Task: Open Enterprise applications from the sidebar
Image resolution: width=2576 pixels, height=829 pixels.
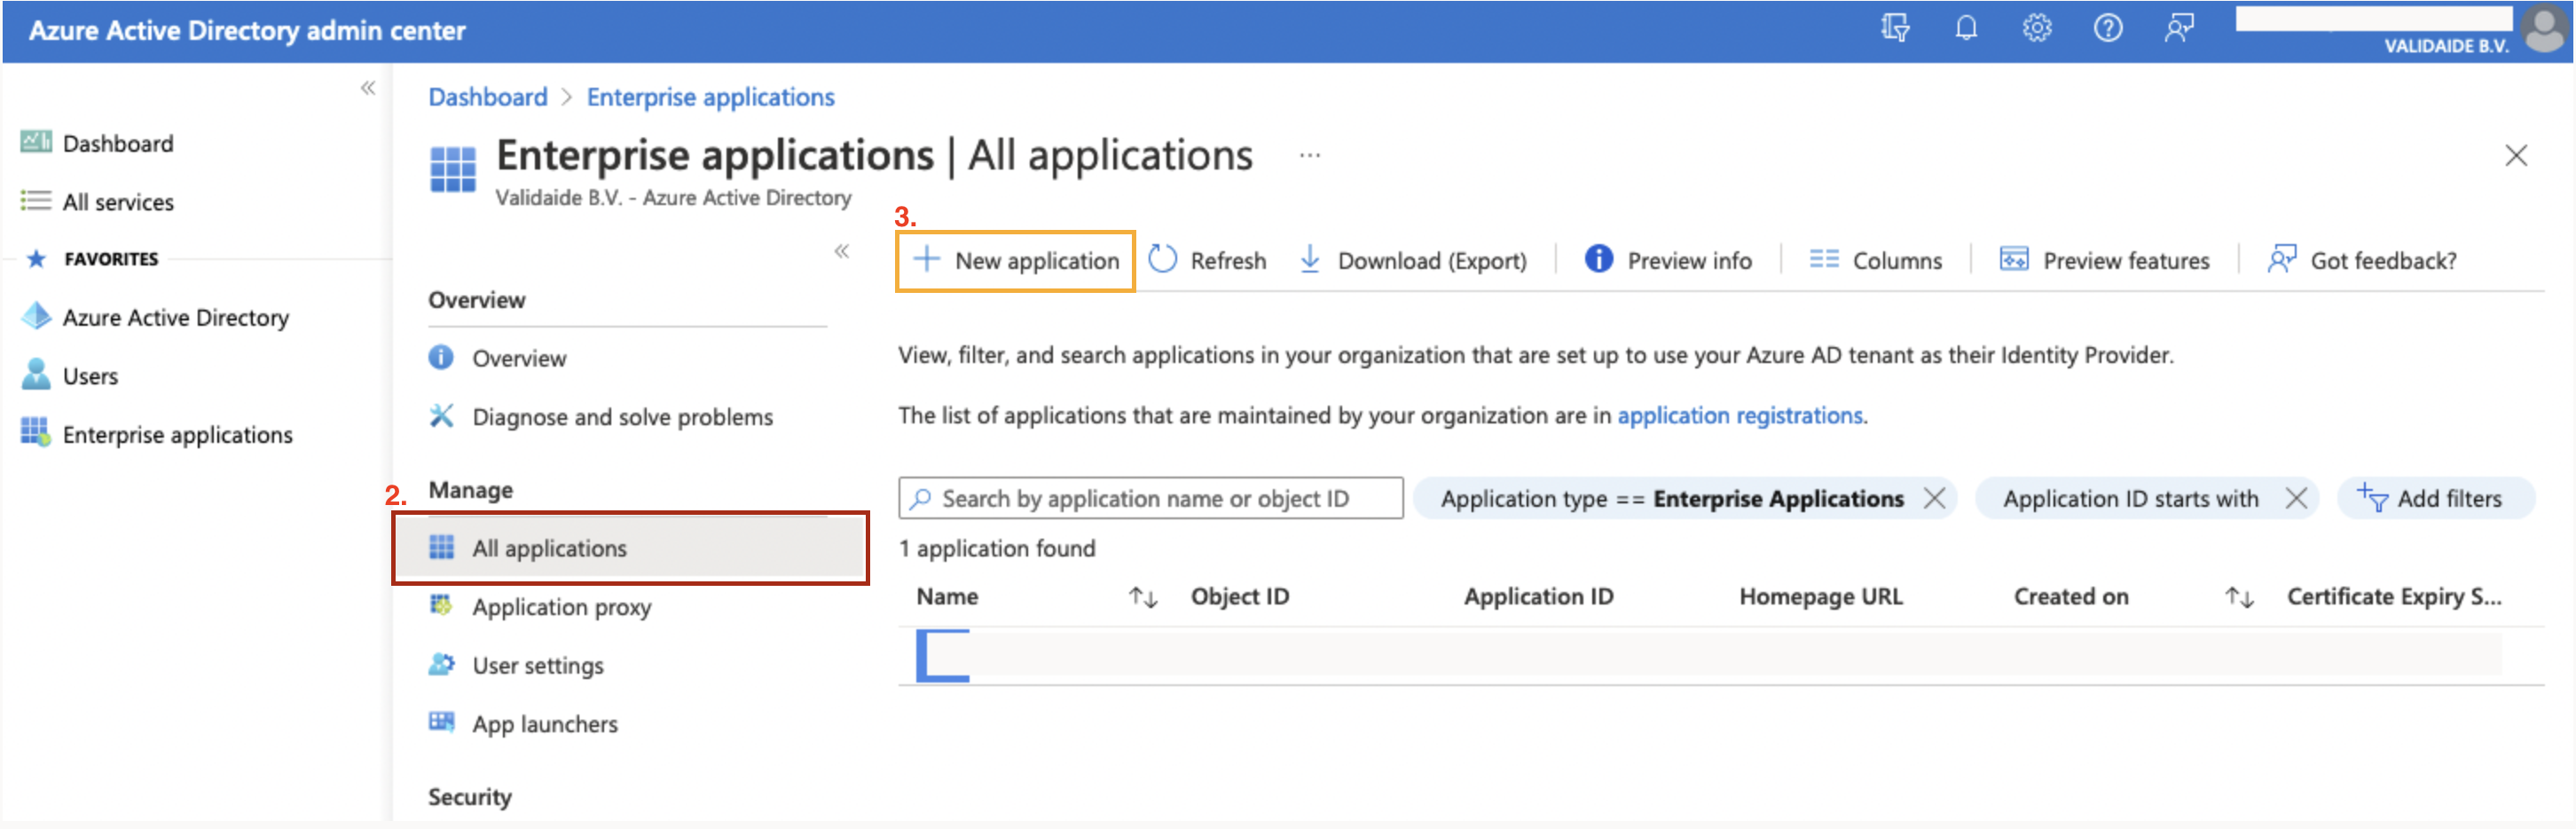Action: point(177,434)
